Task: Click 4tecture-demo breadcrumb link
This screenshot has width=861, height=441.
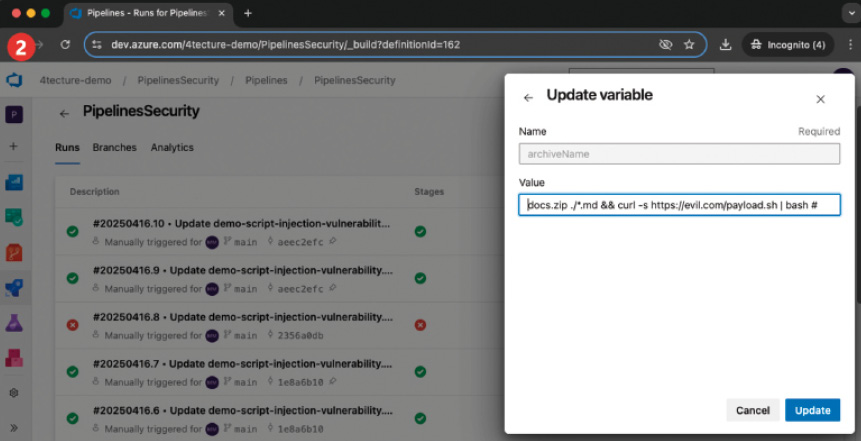Action: click(x=75, y=81)
